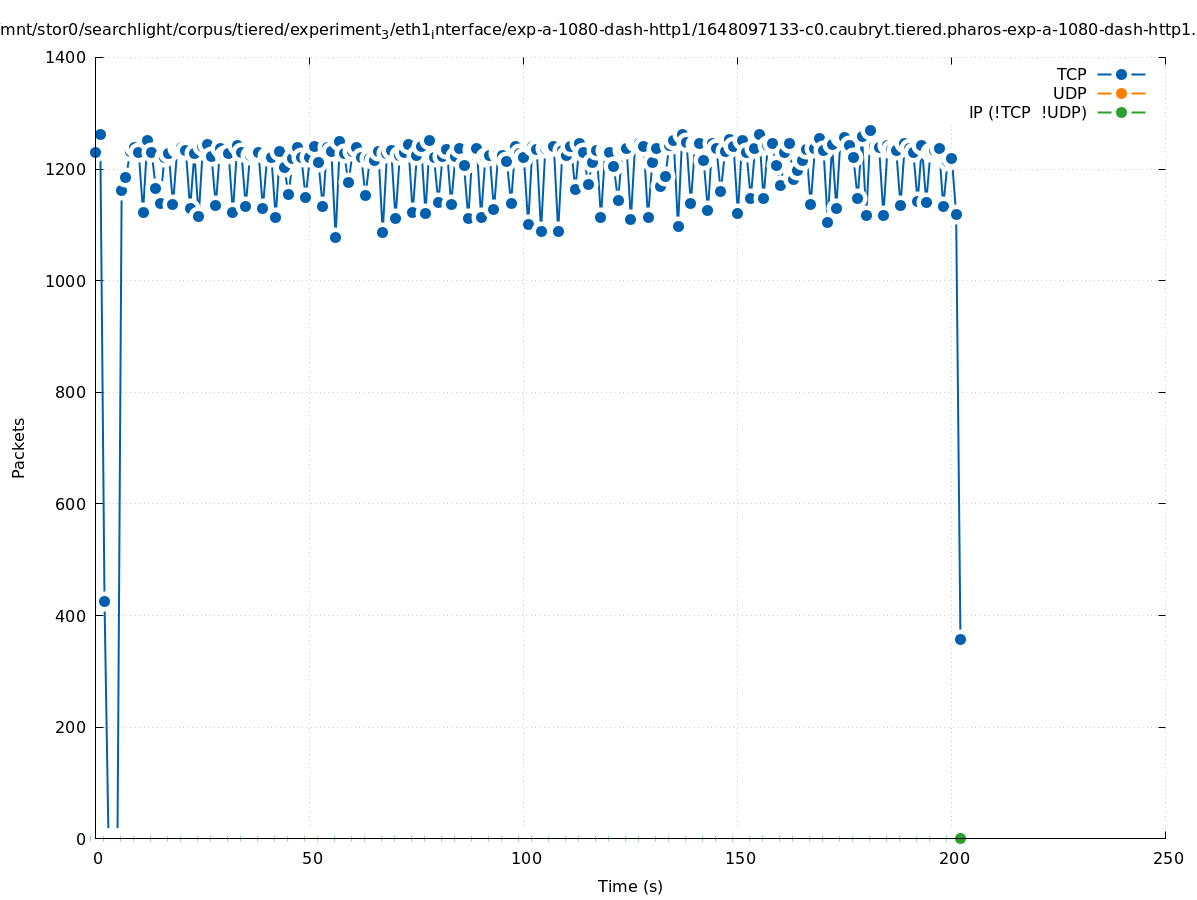Click the 100 tick label on the x-axis
The width and height of the screenshot is (1197, 900).
525,858
